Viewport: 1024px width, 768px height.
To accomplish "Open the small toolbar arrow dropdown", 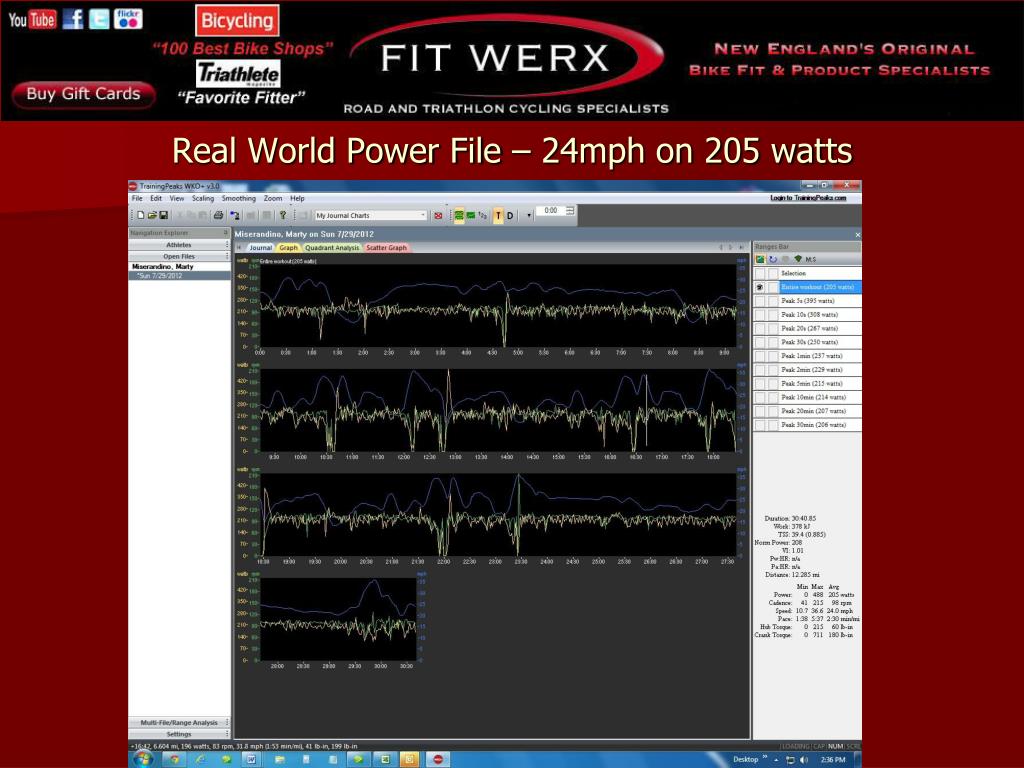I will coord(528,216).
